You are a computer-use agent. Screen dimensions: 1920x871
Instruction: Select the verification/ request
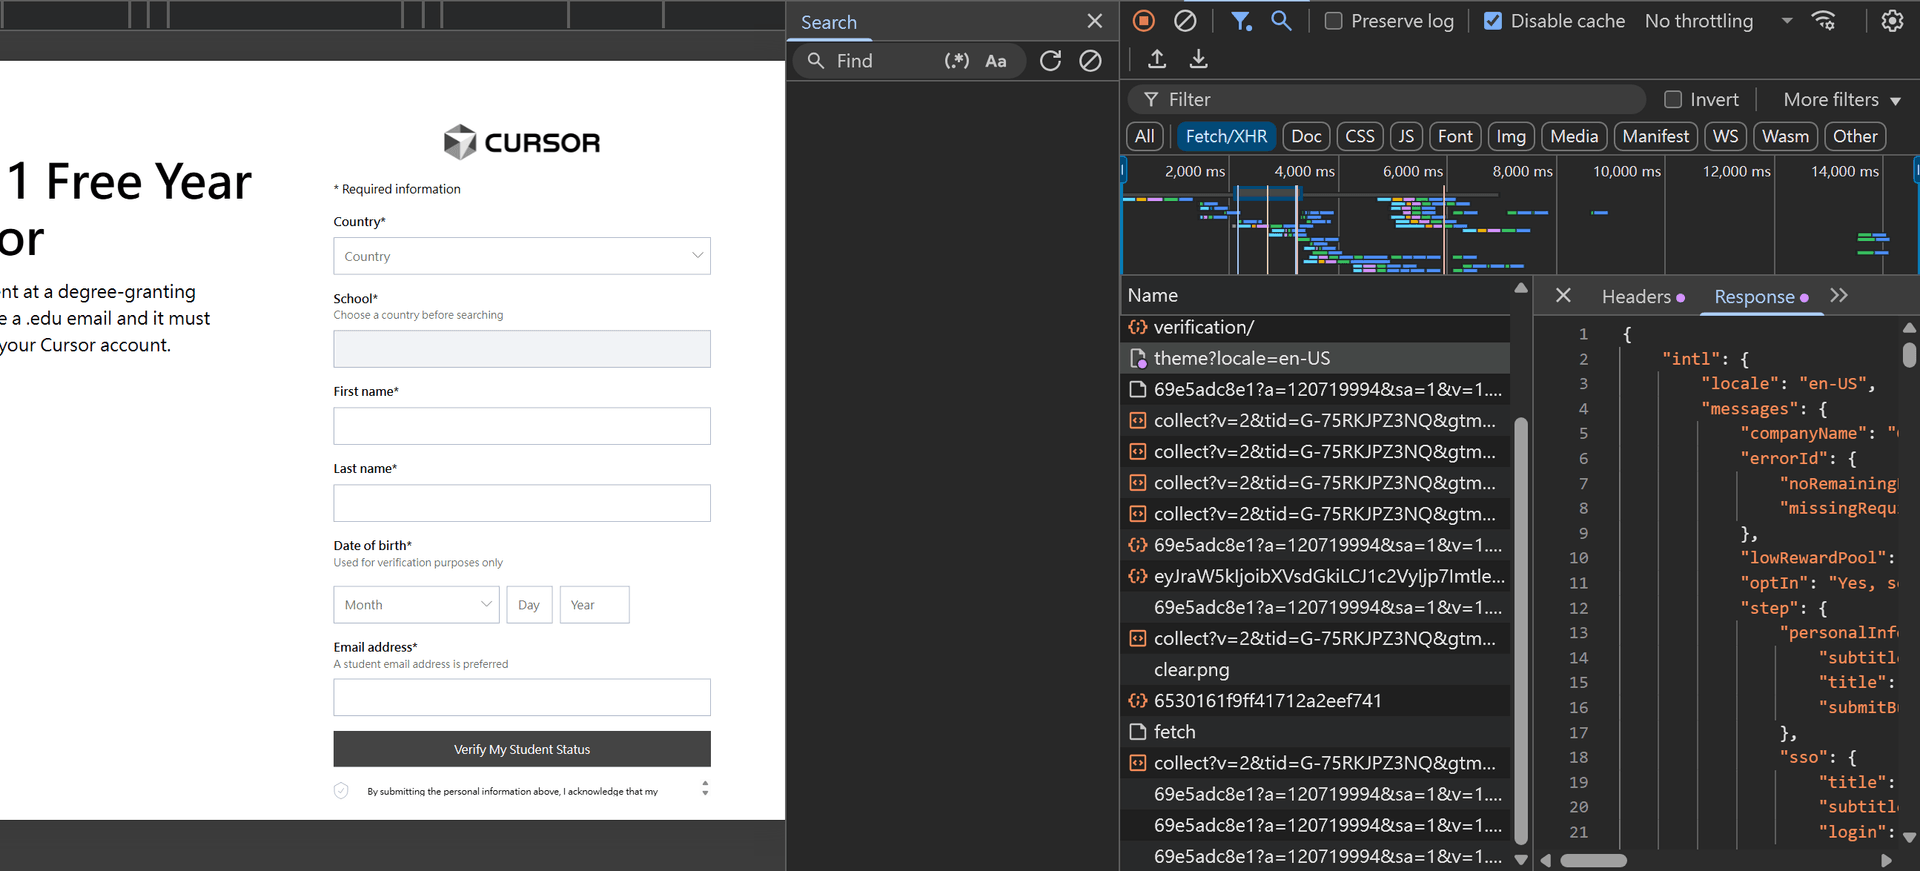point(1315,327)
